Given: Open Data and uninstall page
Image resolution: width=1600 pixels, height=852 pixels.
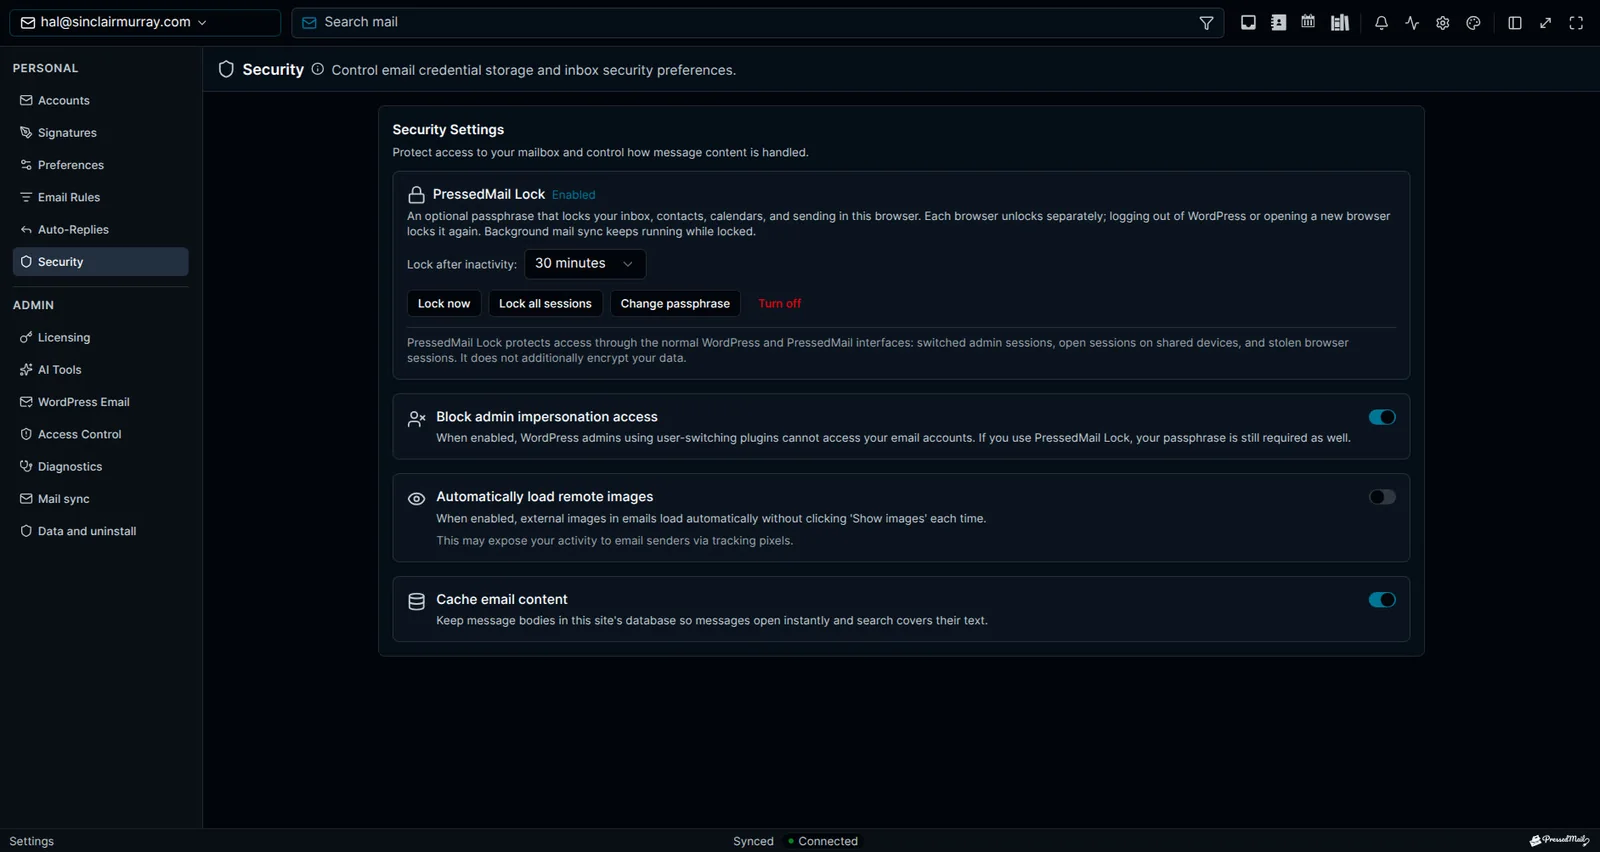Looking at the screenshot, I should 100,532.
